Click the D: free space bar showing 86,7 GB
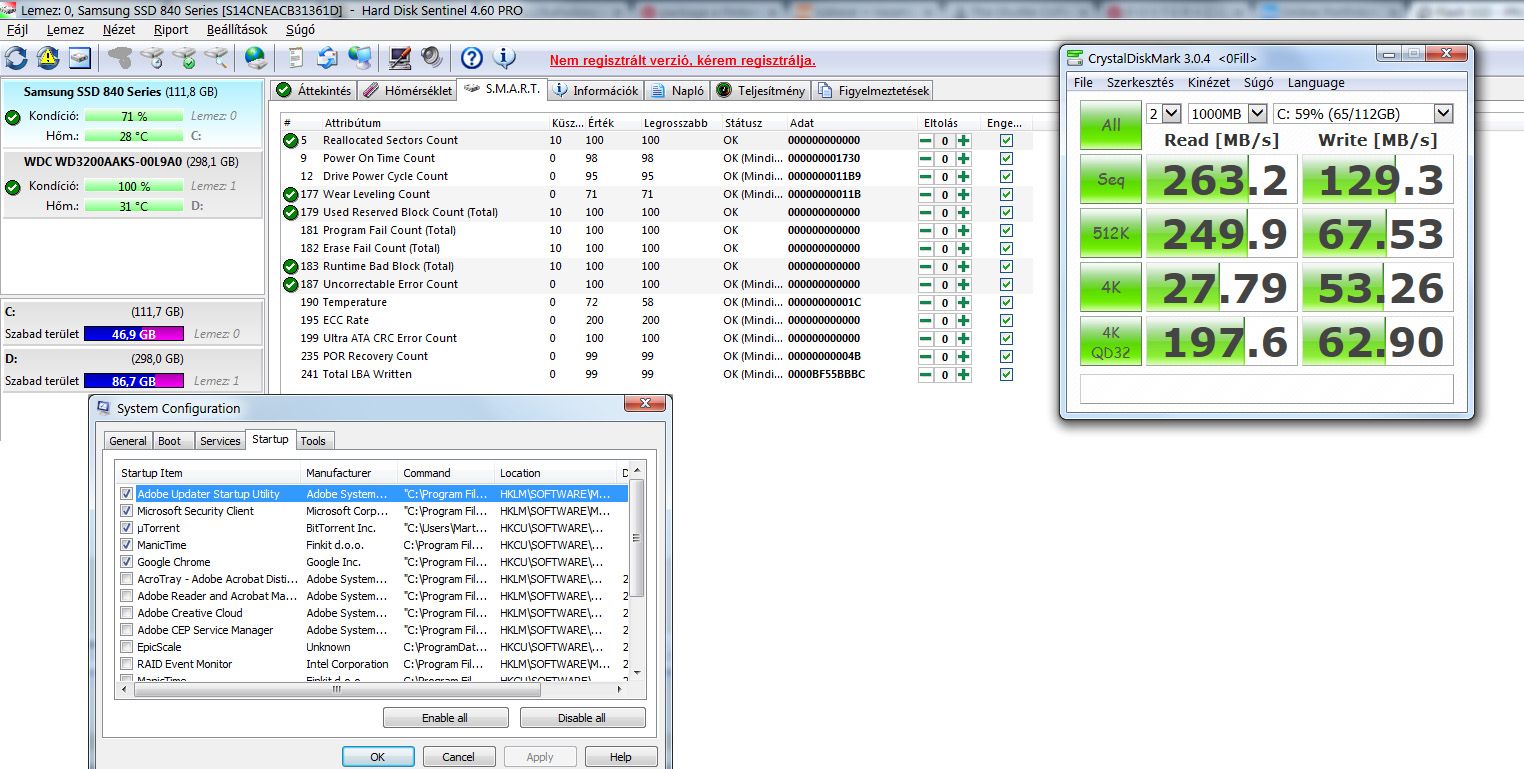Image resolution: width=1524 pixels, height=769 pixels. point(133,381)
